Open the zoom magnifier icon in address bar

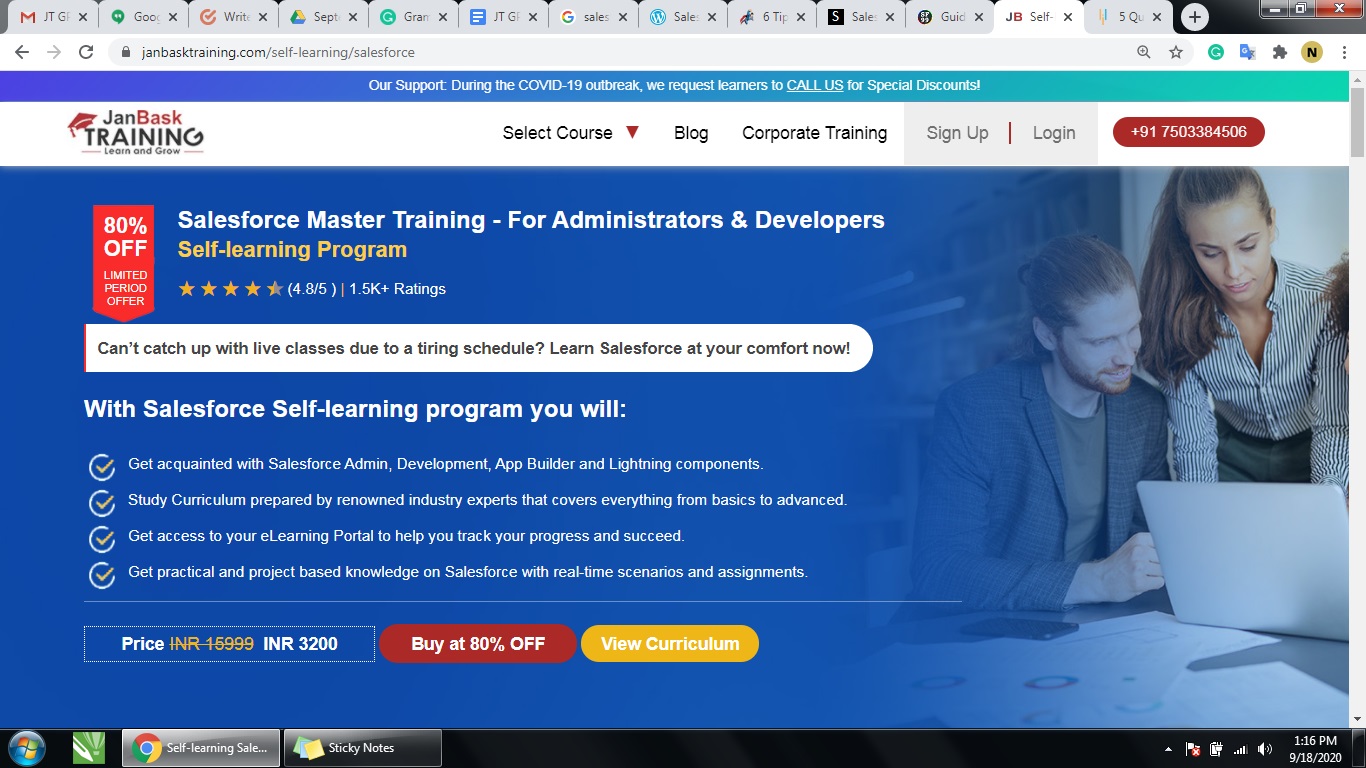[1144, 52]
